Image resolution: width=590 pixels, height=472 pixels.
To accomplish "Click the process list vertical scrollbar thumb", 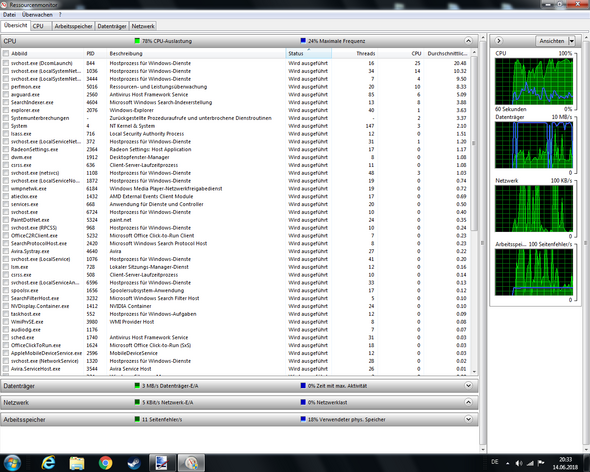I will 474,143.
